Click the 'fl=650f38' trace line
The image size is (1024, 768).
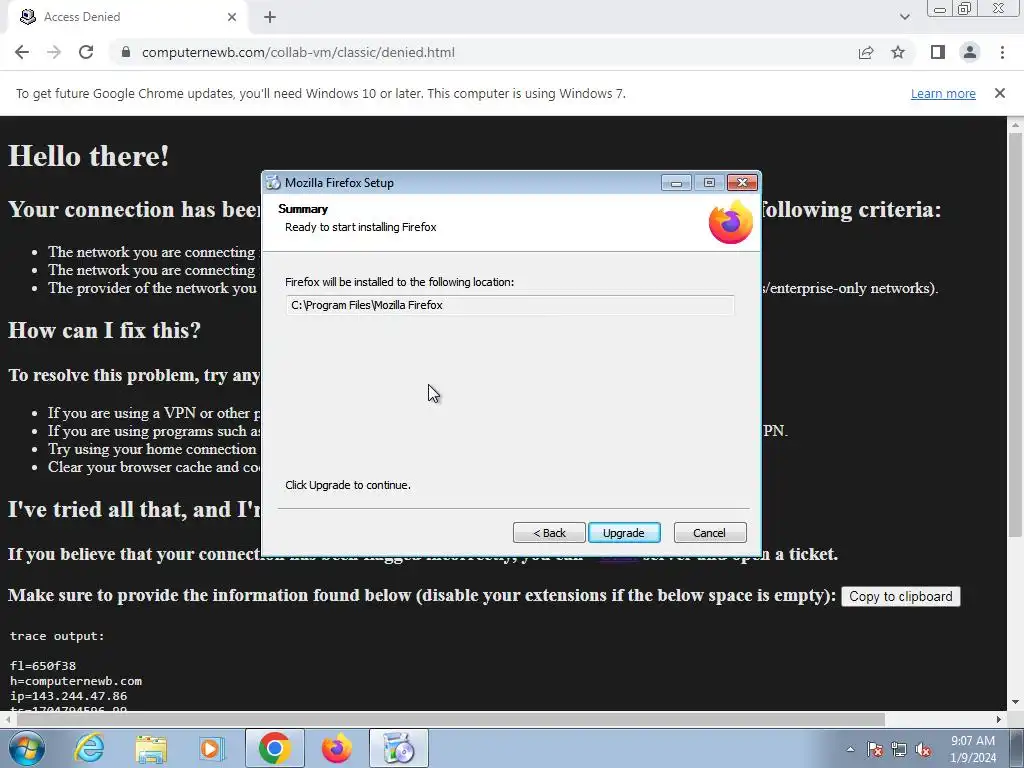coord(43,666)
